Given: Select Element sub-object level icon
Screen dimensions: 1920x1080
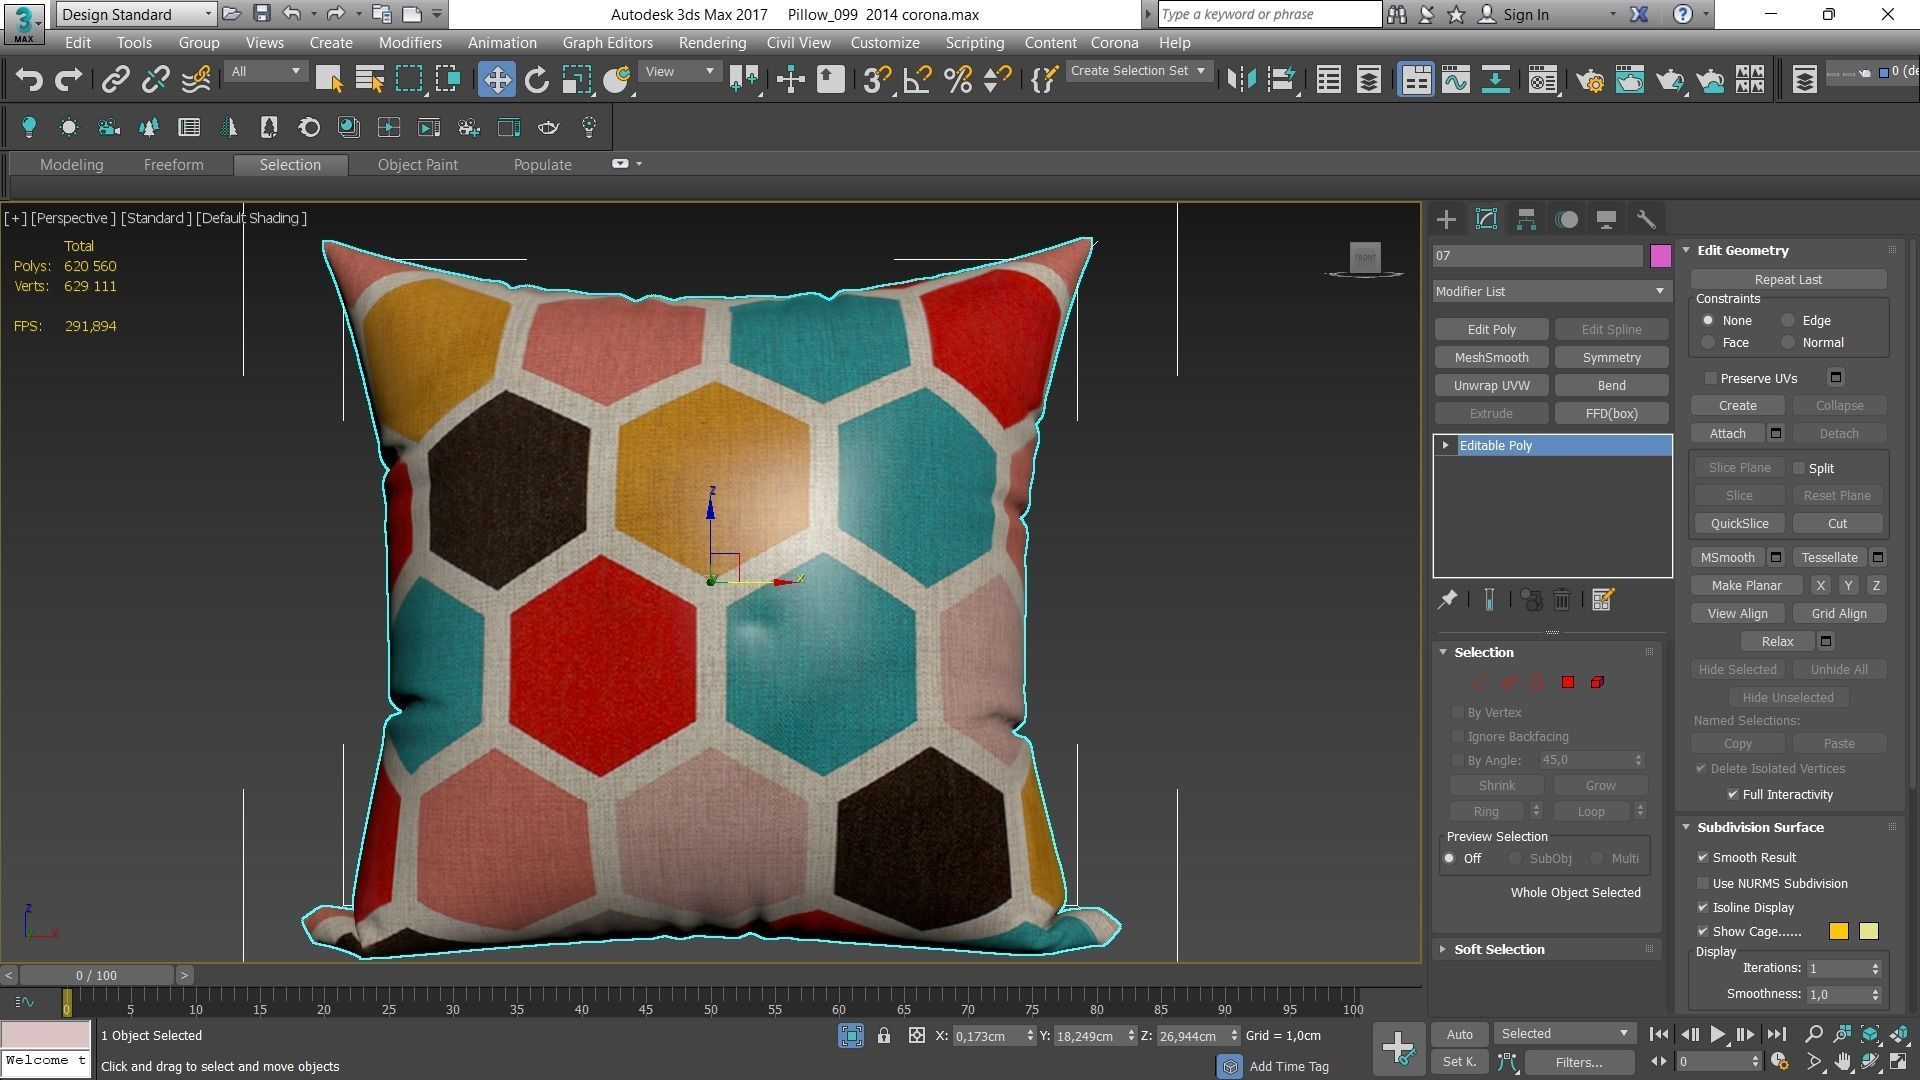Looking at the screenshot, I should [1597, 682].
